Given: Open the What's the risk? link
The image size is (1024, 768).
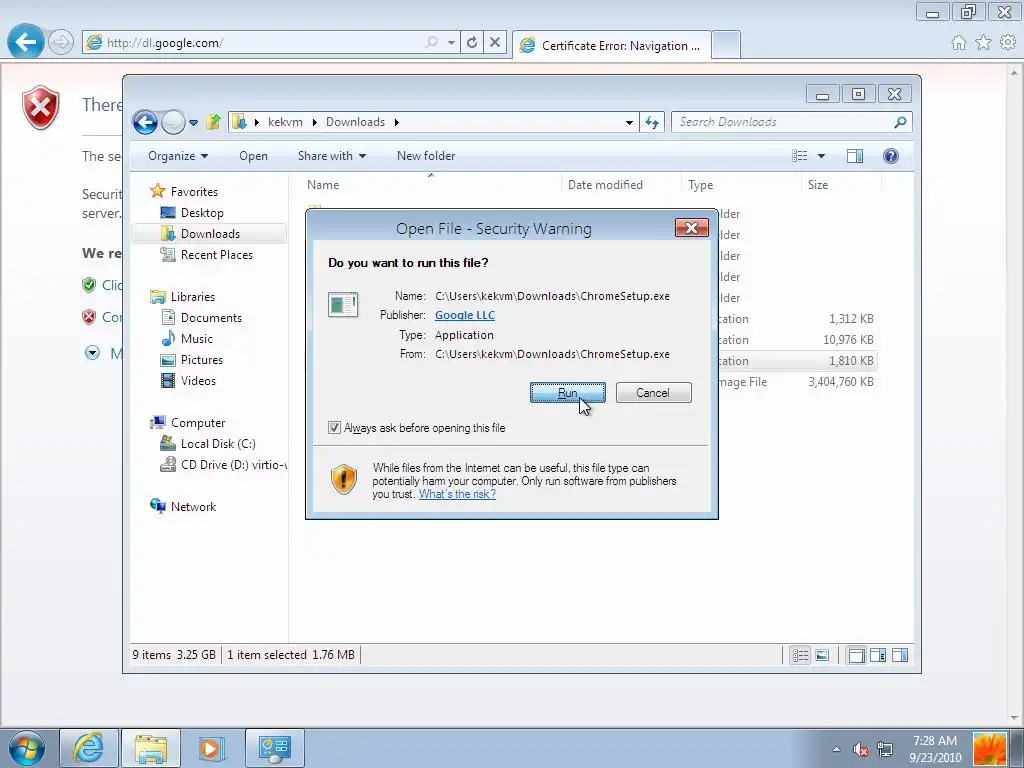Looking at the screenshot, I should (x=457, y=494).
